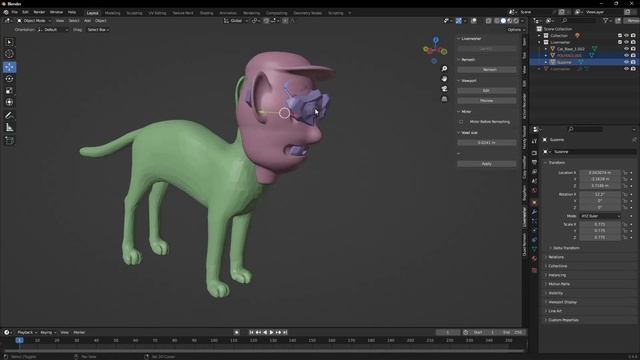Toggle viewport overlays button
Viewport: 640px width, 360px height.
[473, 21]
